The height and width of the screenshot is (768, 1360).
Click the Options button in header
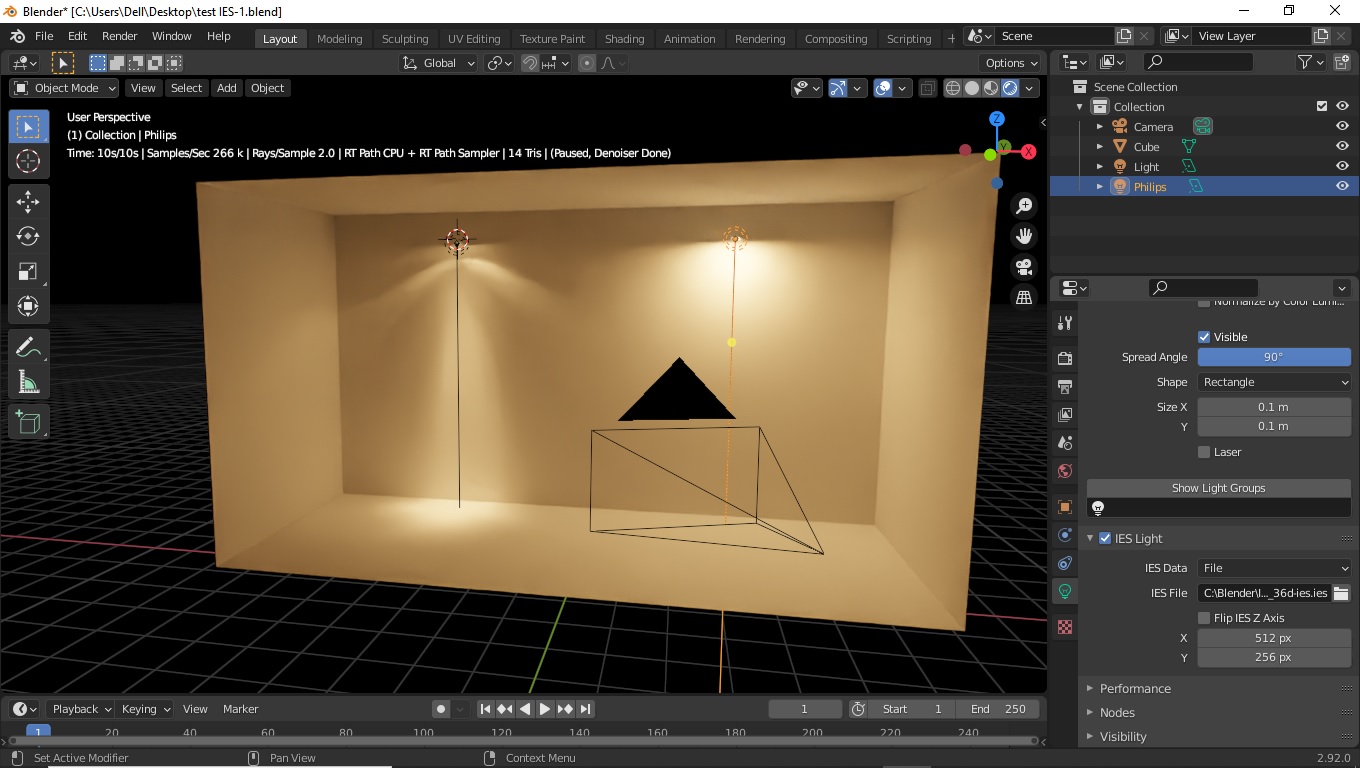pyautogui.click(x=1011, y=63)
